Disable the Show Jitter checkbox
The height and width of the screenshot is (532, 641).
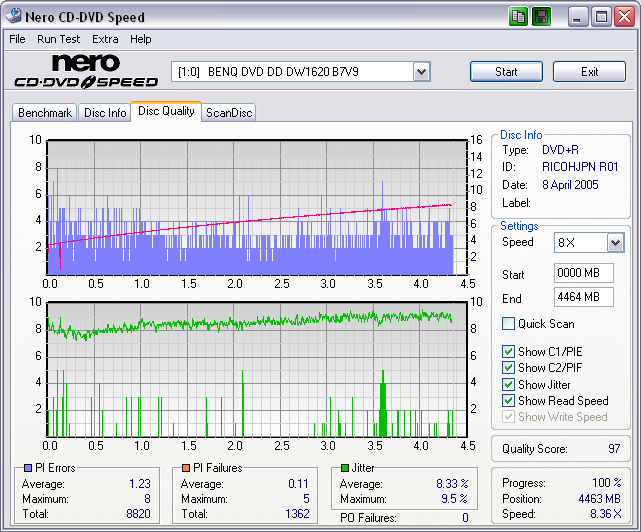point(509,384)
